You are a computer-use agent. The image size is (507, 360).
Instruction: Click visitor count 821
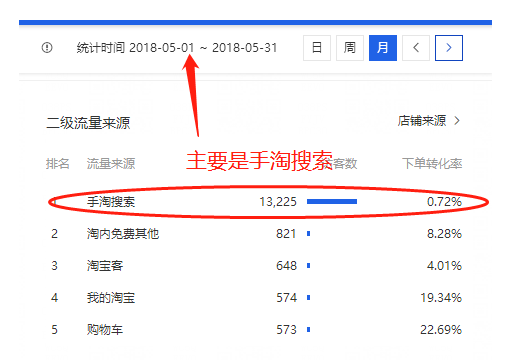(x=286, y=234)
